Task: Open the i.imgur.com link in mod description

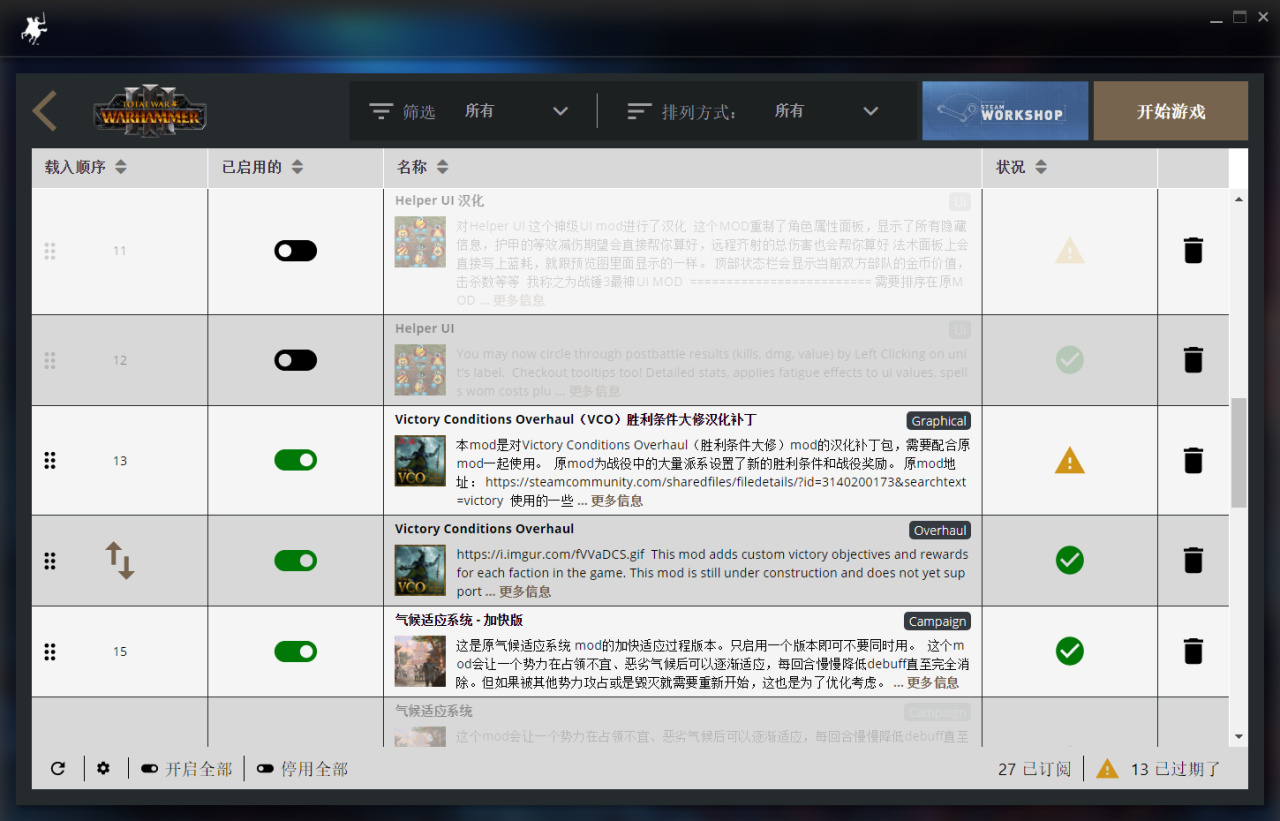Action: point(551,554)
